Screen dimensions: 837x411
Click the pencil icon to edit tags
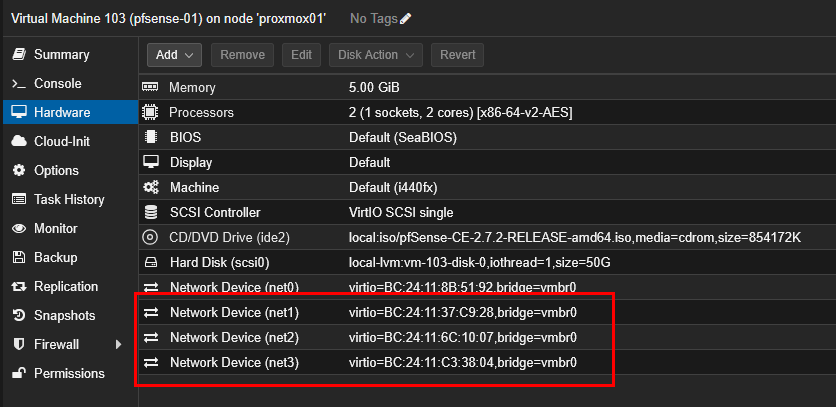point(405,19)
